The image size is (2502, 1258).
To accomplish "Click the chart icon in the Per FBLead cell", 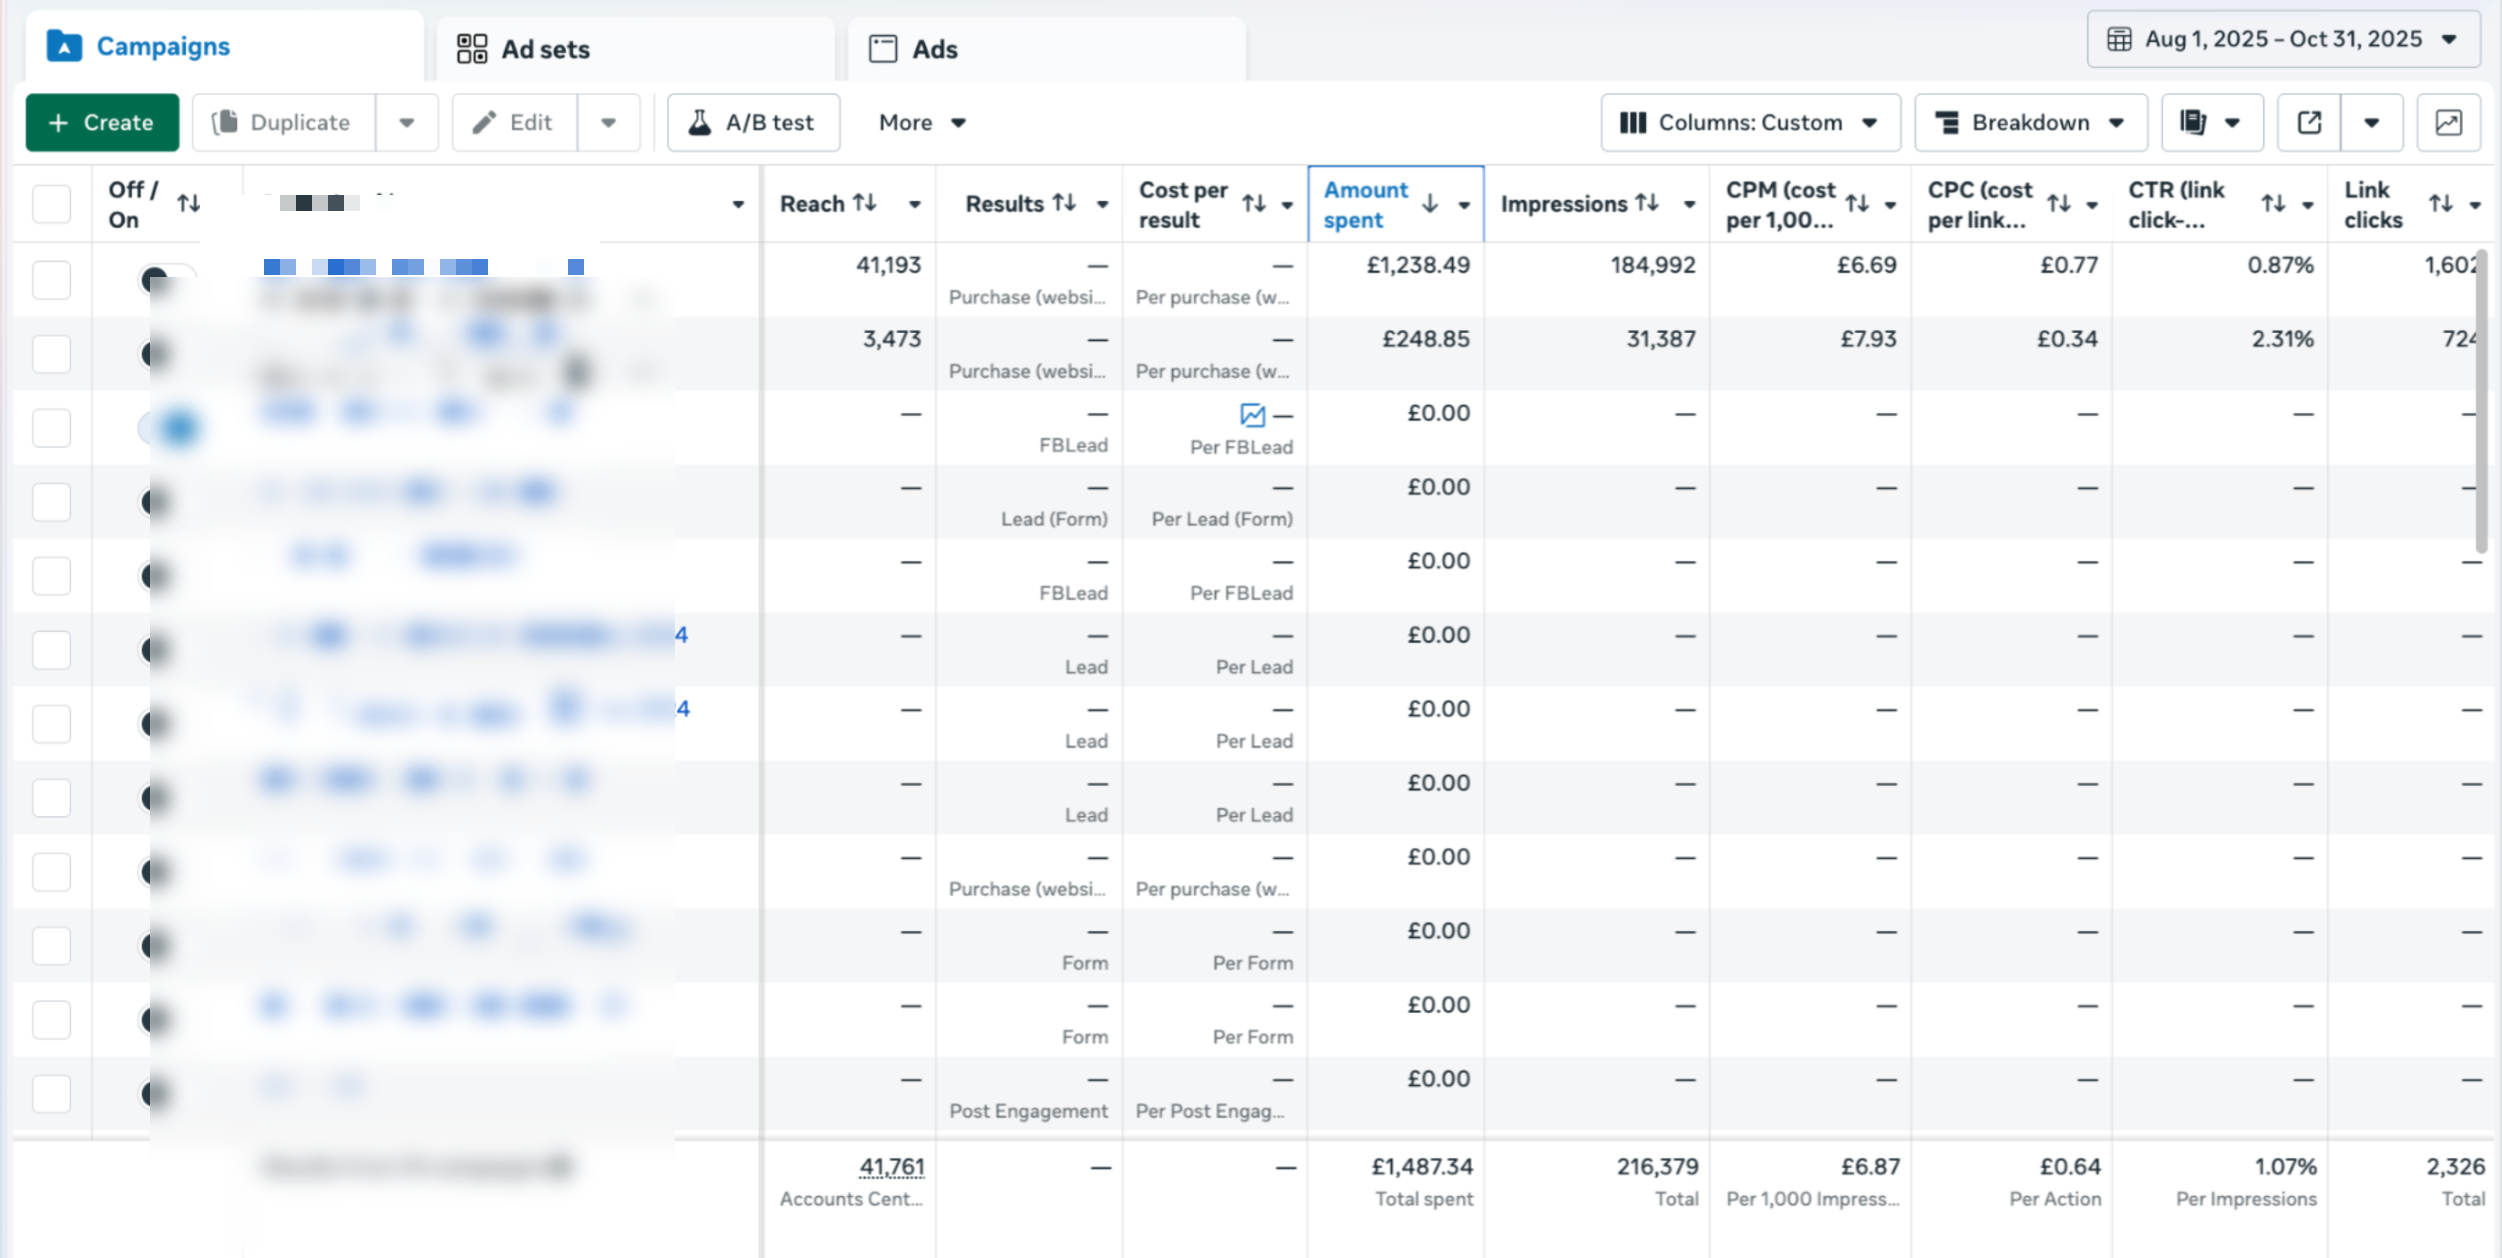I will [1252, 414].
